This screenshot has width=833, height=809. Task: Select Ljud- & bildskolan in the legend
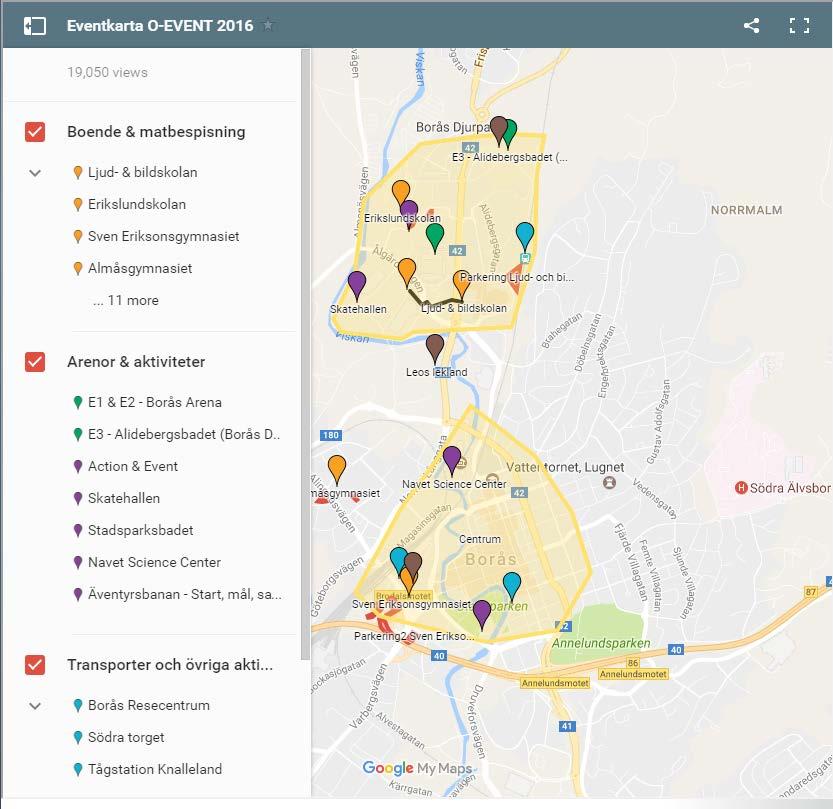(142, 172)
